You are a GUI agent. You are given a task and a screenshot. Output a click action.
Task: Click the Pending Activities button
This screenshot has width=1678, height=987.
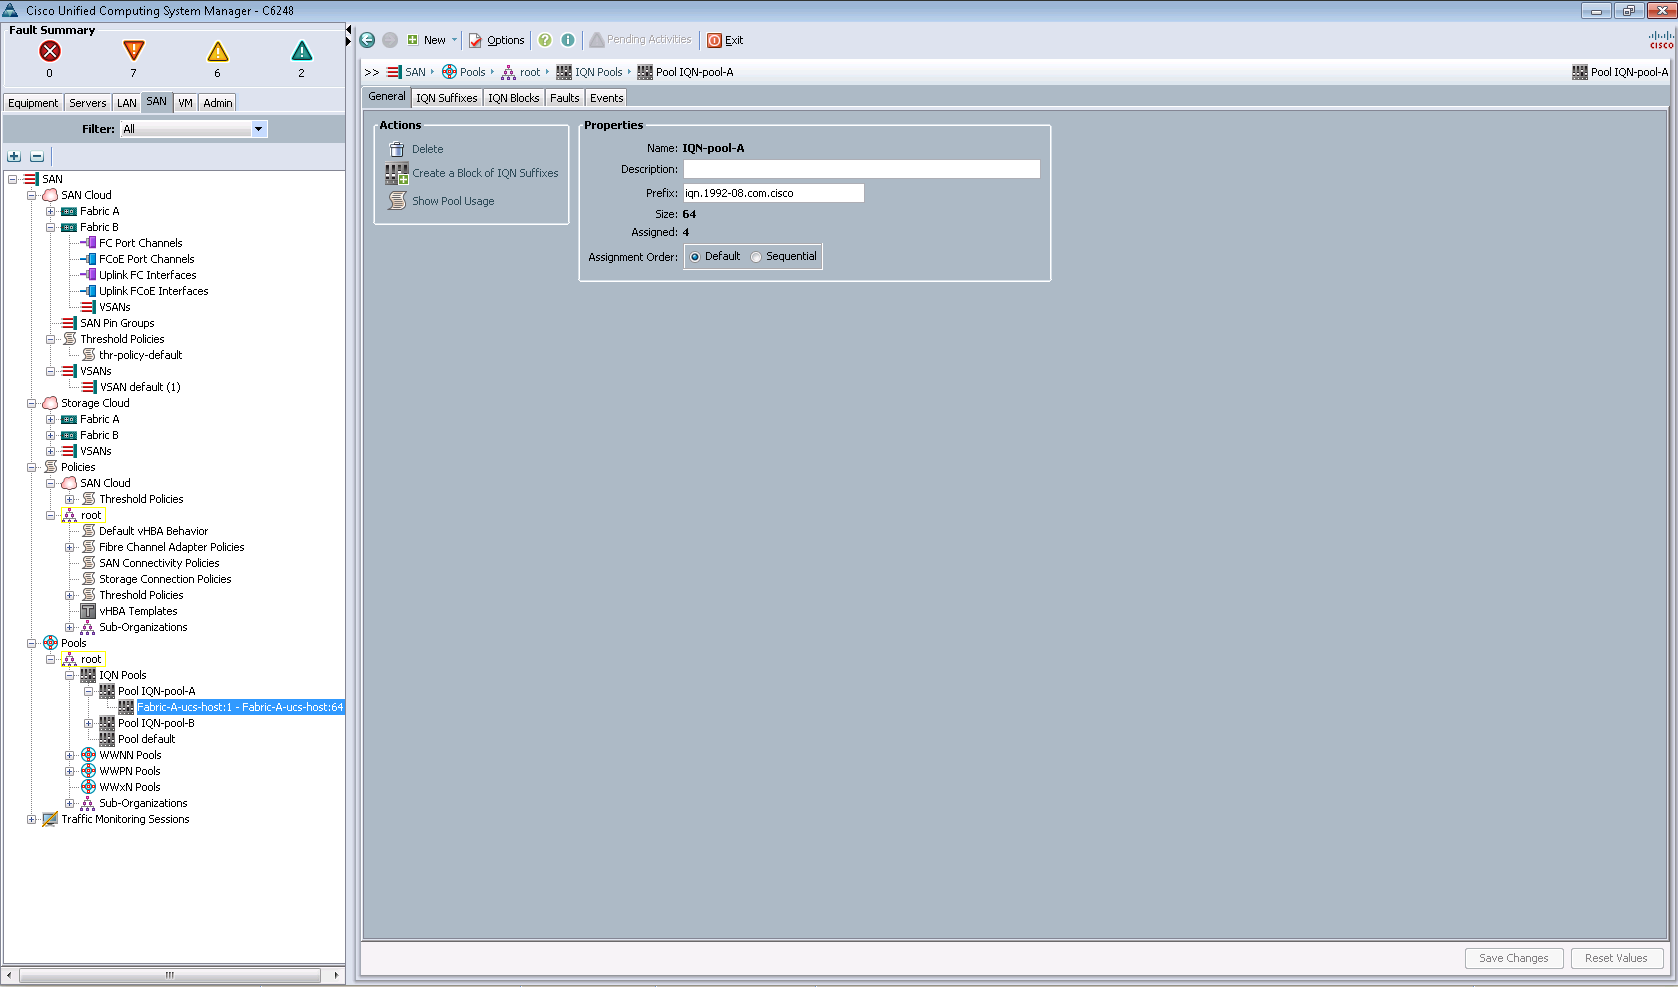tap(640, 40)
